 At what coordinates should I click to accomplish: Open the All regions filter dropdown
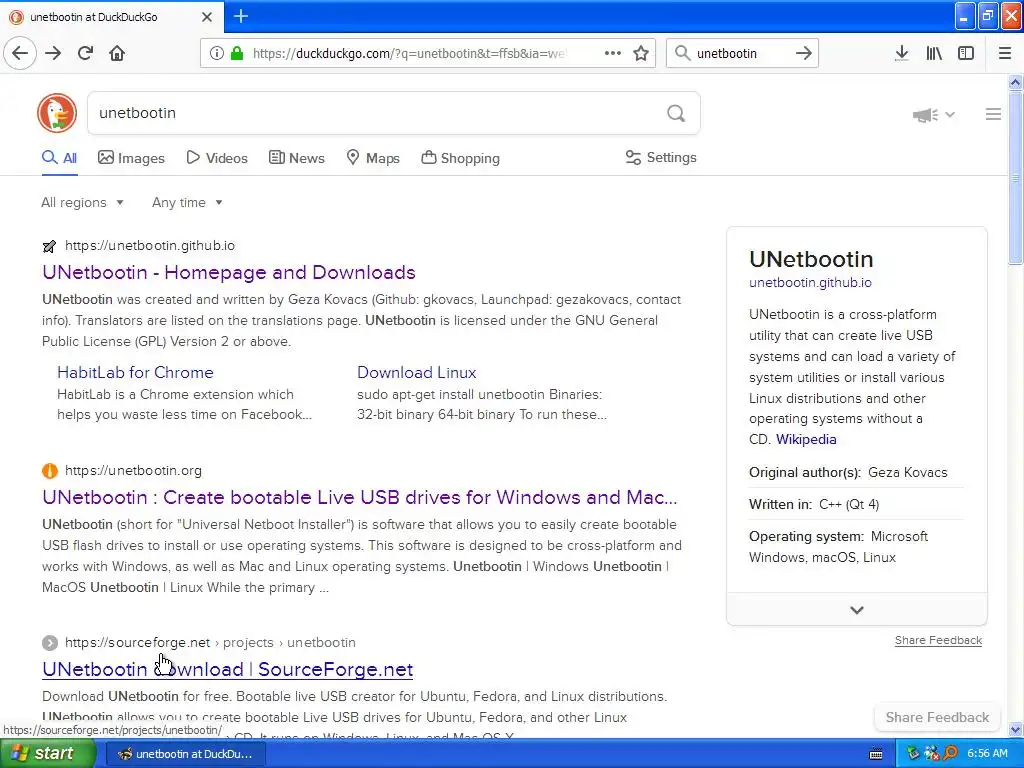(82, 202)
